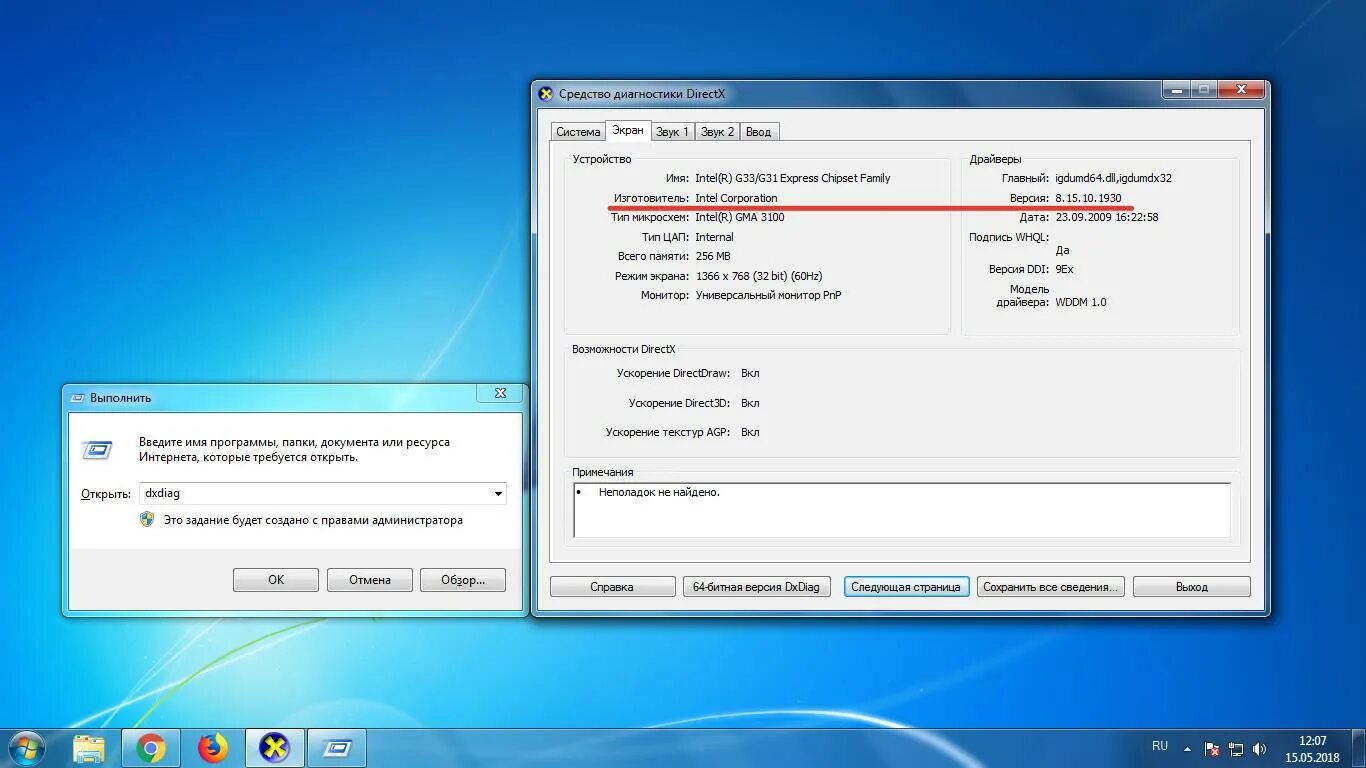1366x768 pixels.
Task: Switch to the Run dialog taskbar icon
Action: 336,748
